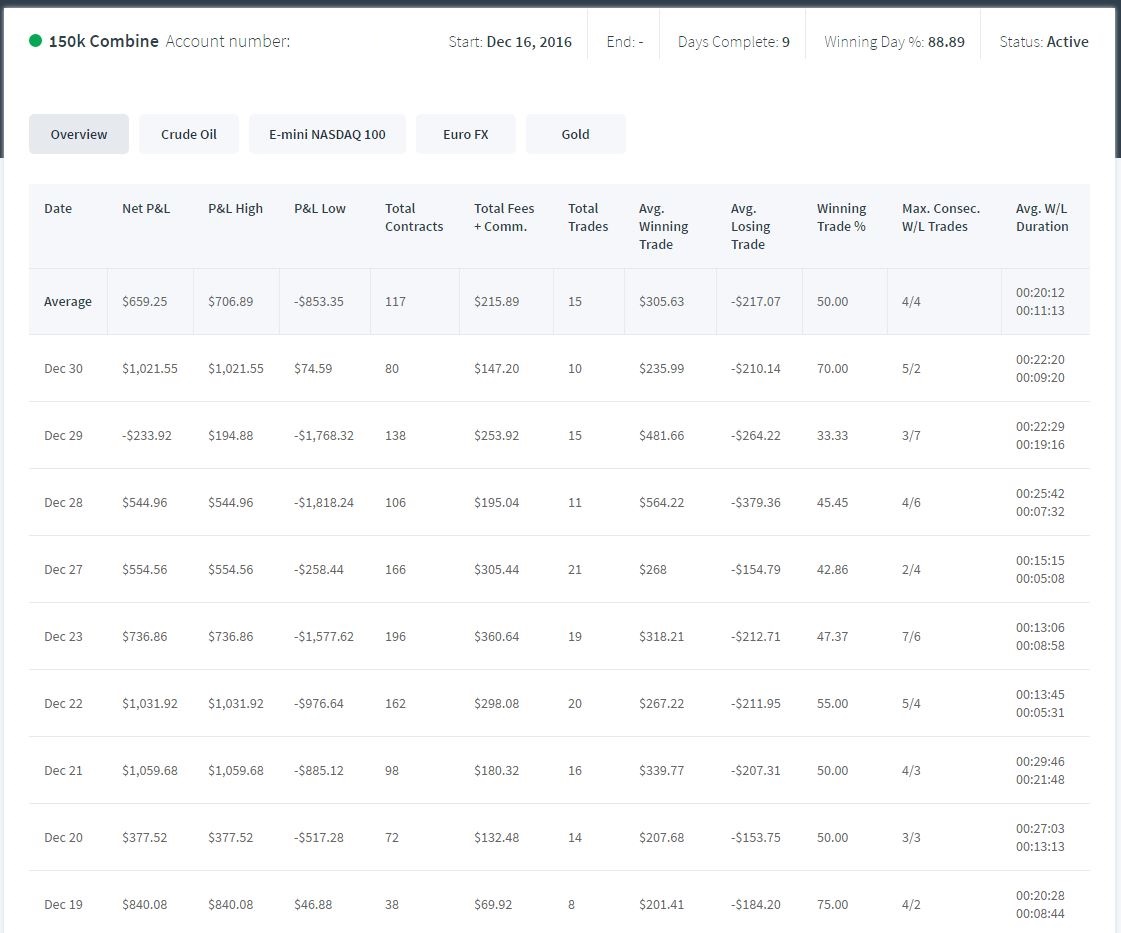The width and height of the screenshot is (1121, 933).
Task: Click Dec 22 P&L Low -$976.64
Action: click(318, 704)
